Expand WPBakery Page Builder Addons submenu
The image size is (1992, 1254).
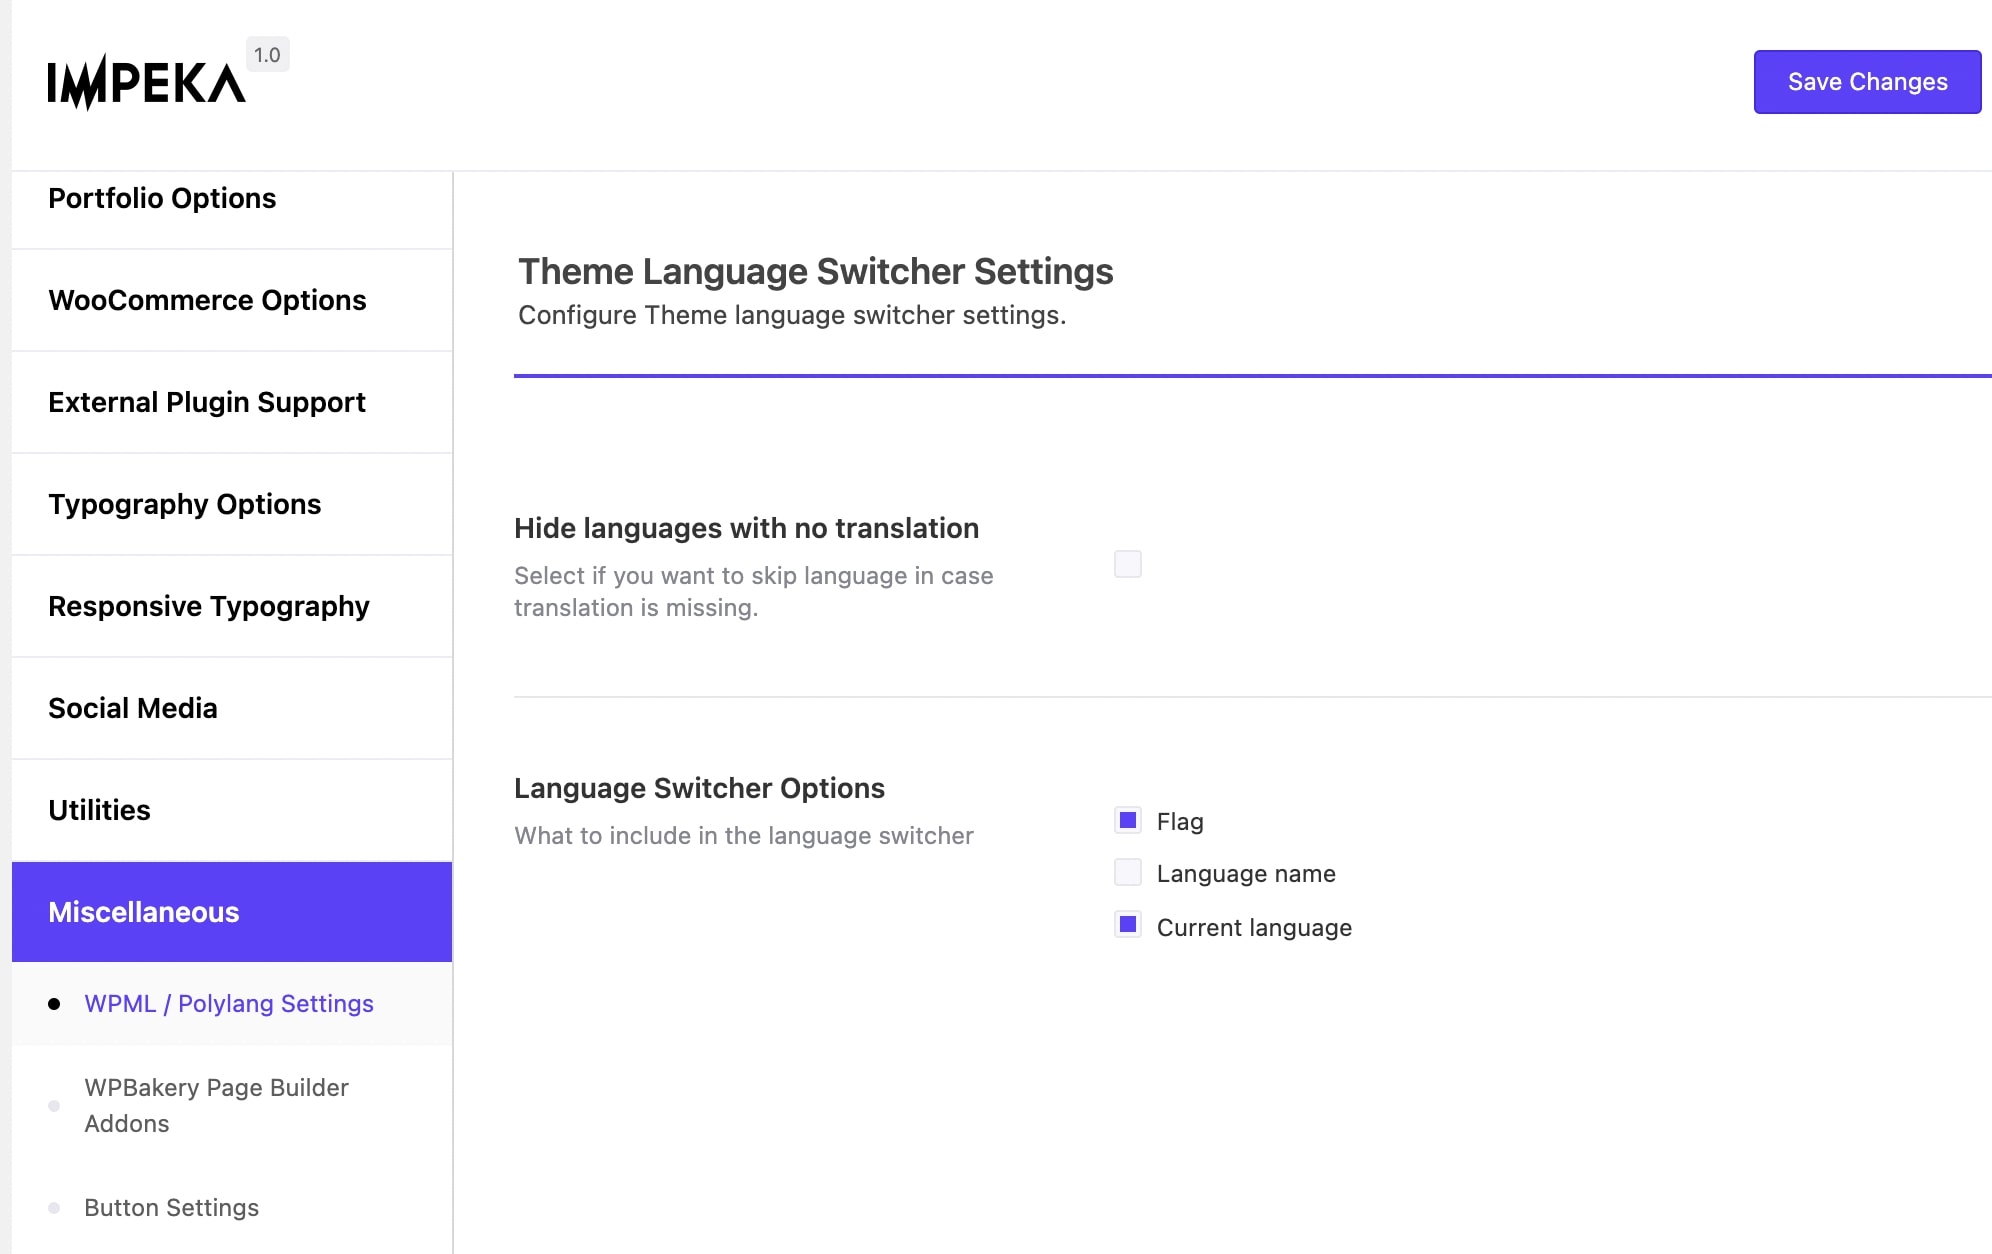tap(215, 1105)
